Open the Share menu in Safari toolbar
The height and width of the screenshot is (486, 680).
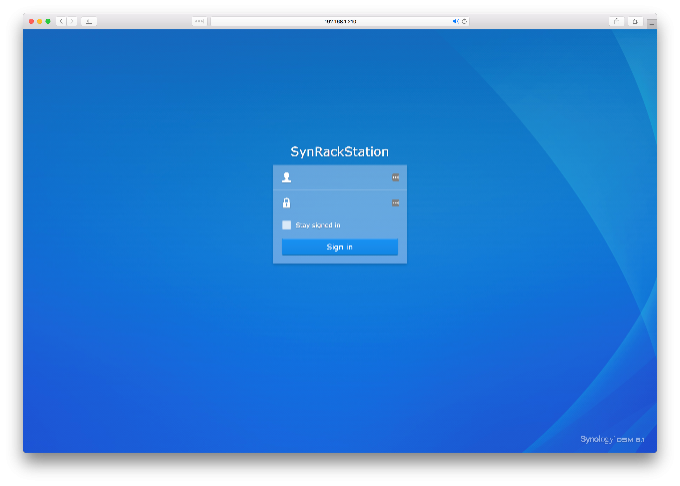click(616, 21)
